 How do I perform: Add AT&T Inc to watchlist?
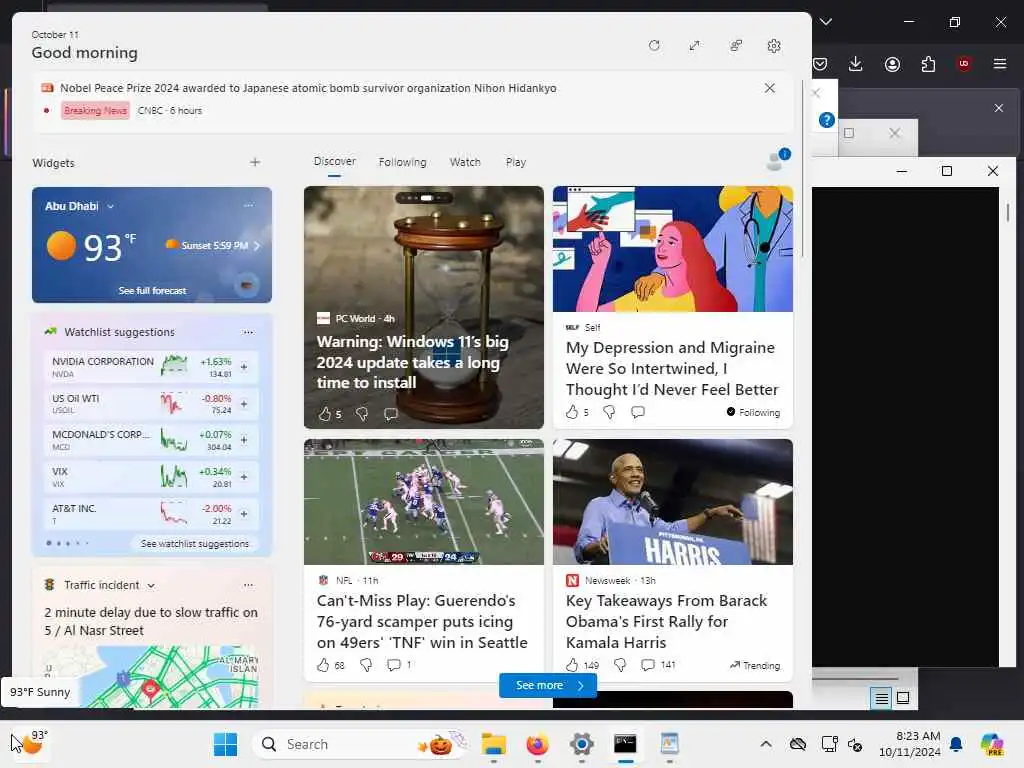coord(244,514)
